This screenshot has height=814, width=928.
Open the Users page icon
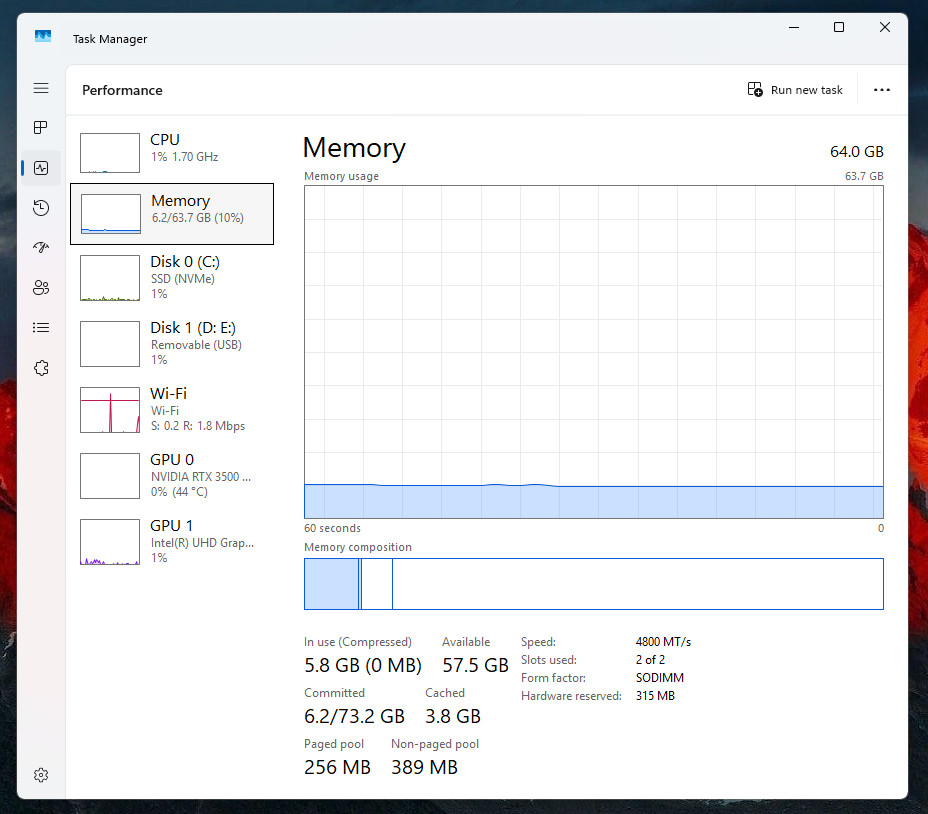(41, 288)
